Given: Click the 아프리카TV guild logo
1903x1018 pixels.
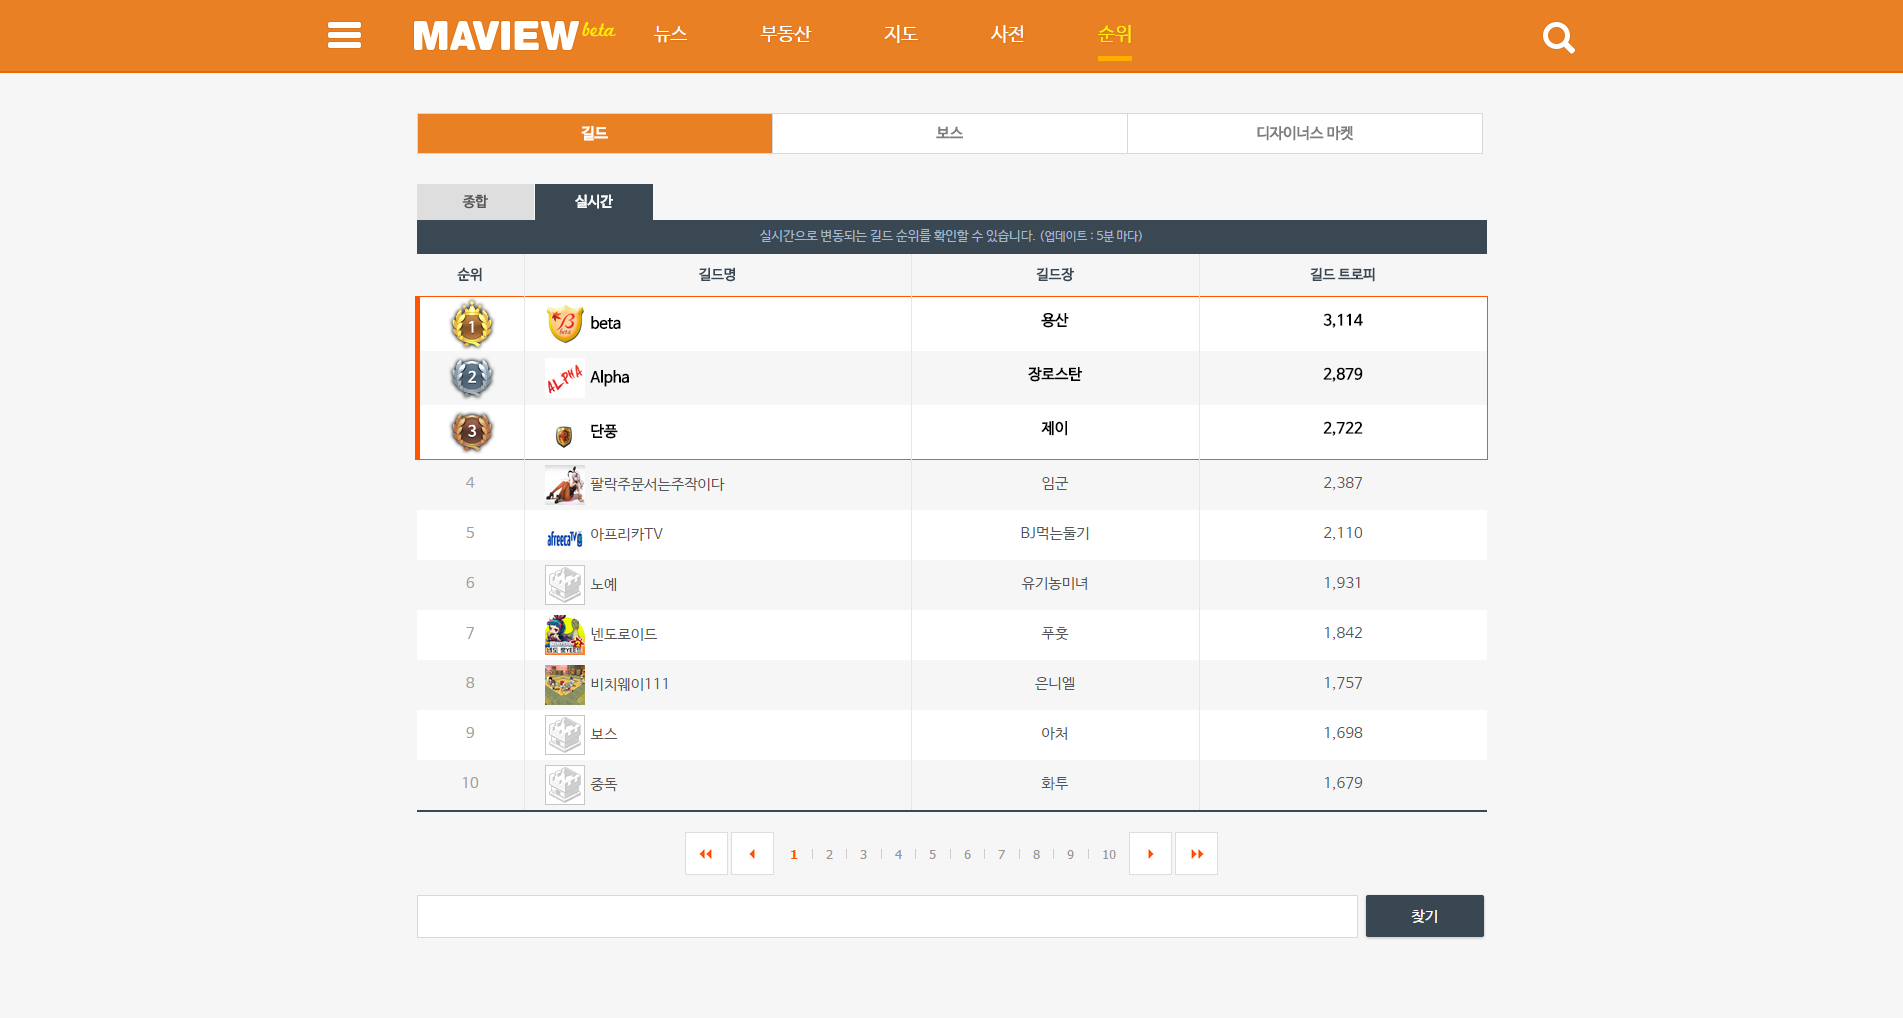Looking at the screenshot, I should pyautogui.click(x=565, y=538).
